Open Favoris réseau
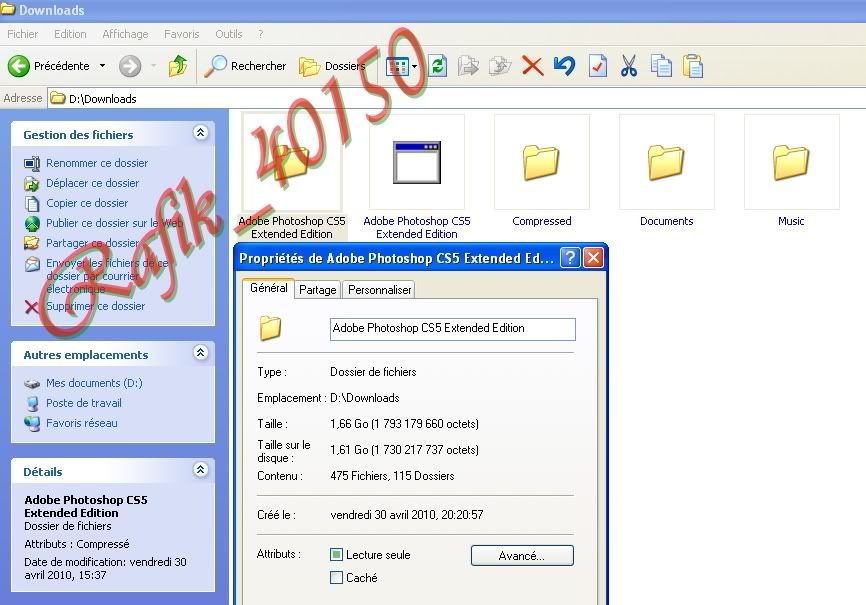Screen dimensions: 866x605 click(82, 423)
